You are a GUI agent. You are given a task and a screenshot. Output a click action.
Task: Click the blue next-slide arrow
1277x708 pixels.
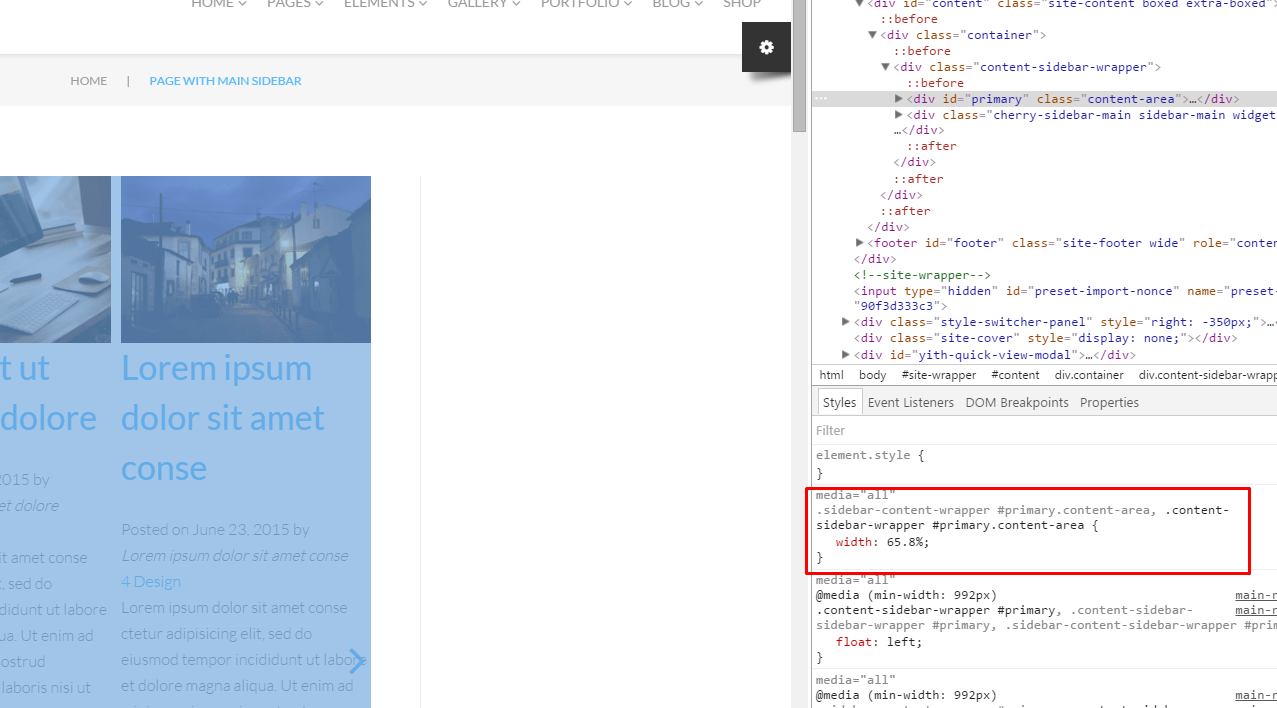358,661
